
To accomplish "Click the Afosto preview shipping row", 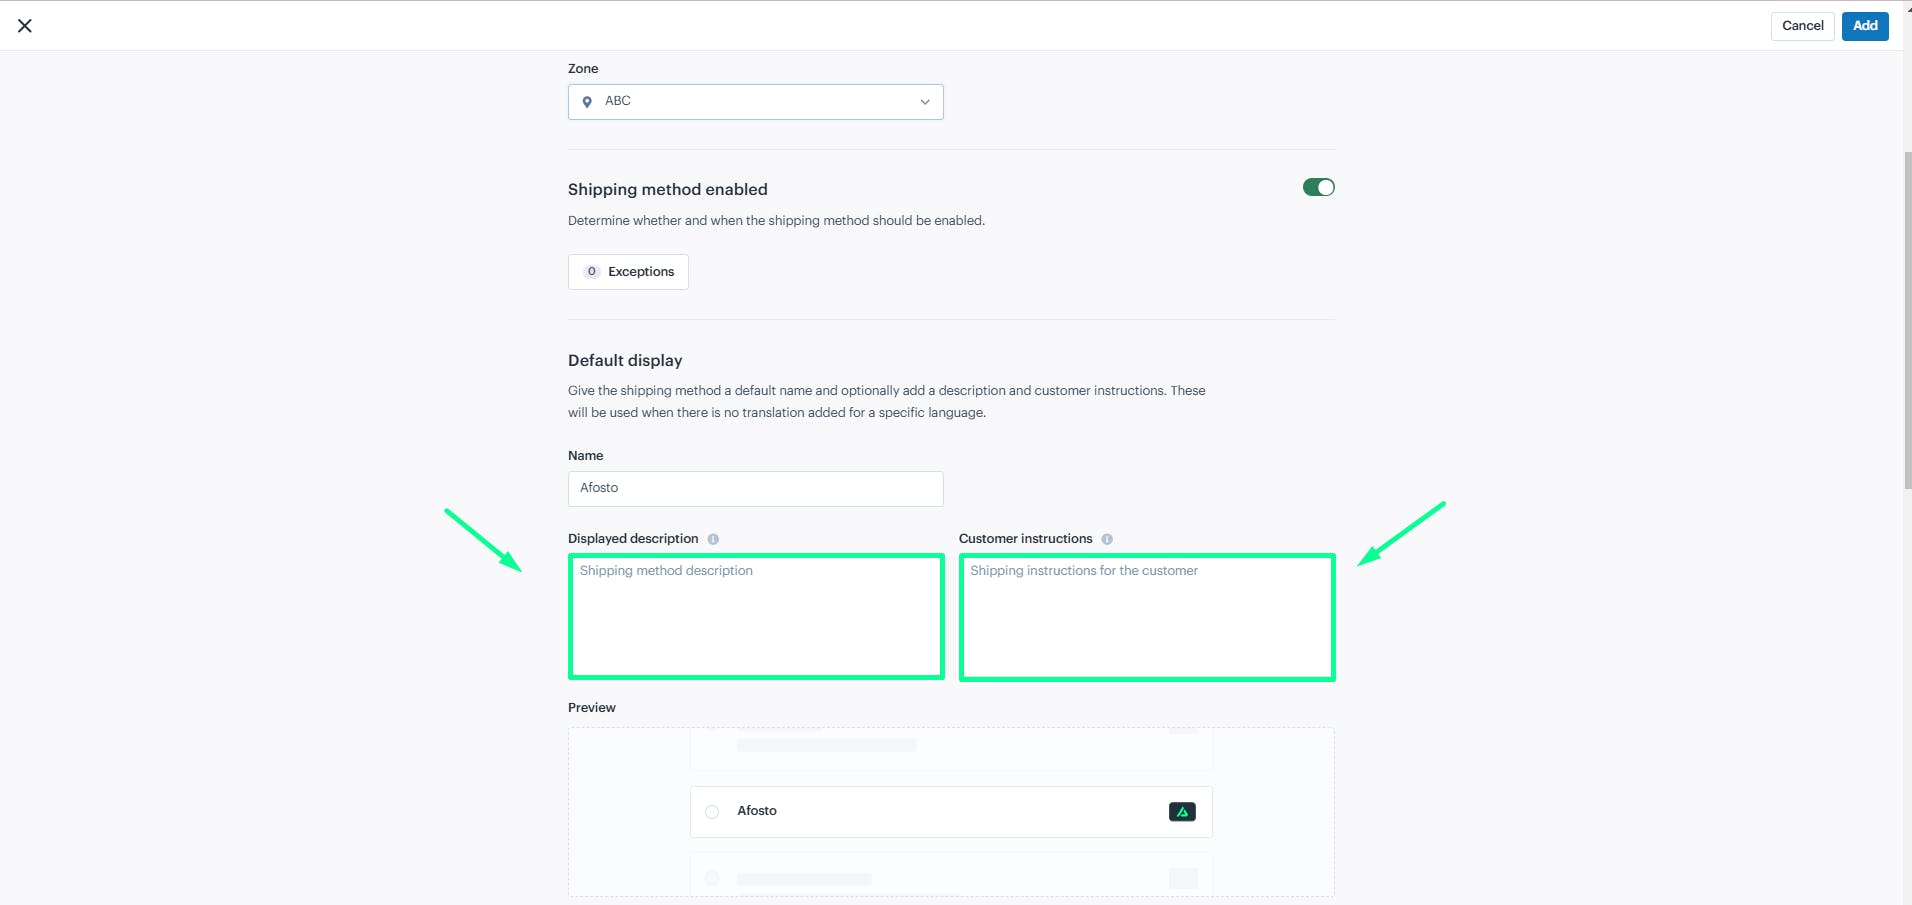I will pos(951,812).
